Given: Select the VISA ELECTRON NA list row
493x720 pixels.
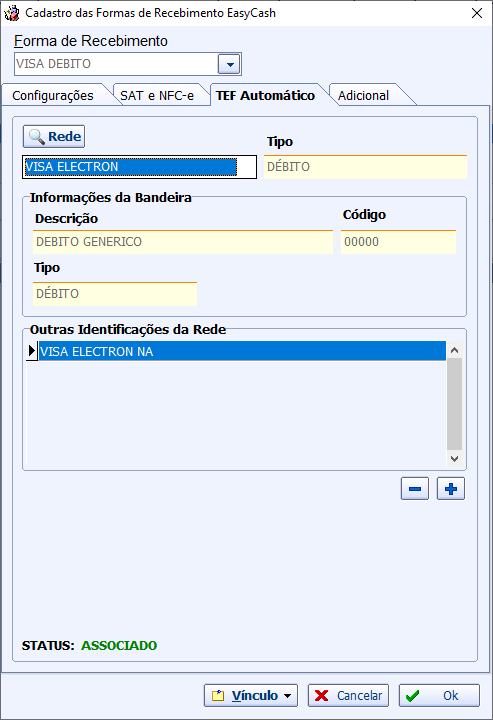Looking at the screenshot, I should coord(242,351).
